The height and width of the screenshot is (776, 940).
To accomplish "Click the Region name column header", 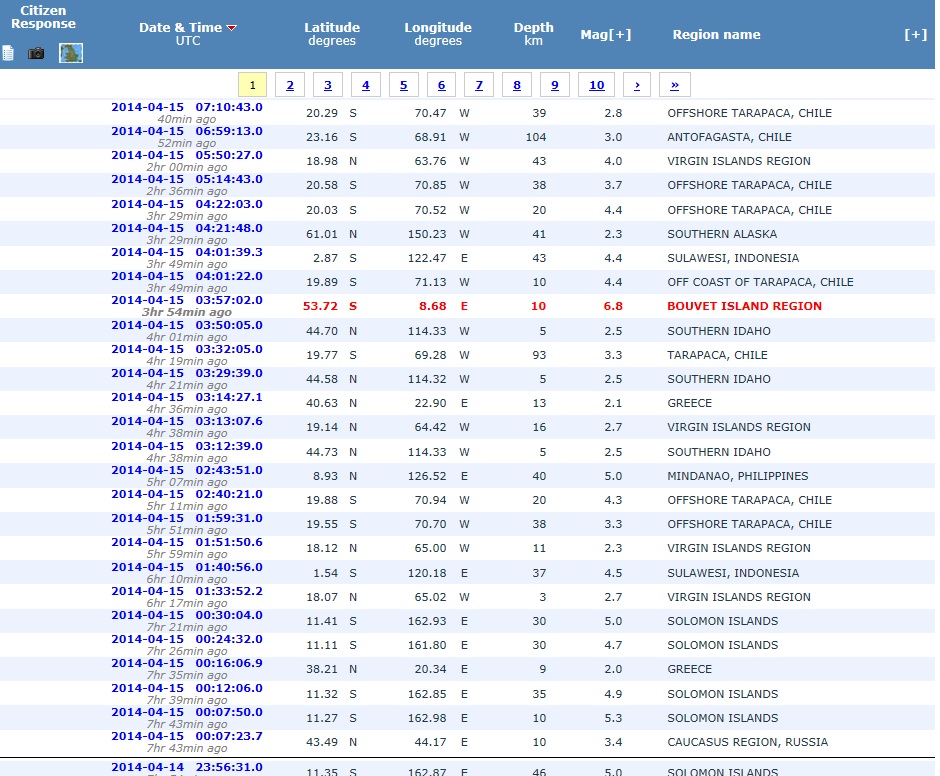I will 716,34.
